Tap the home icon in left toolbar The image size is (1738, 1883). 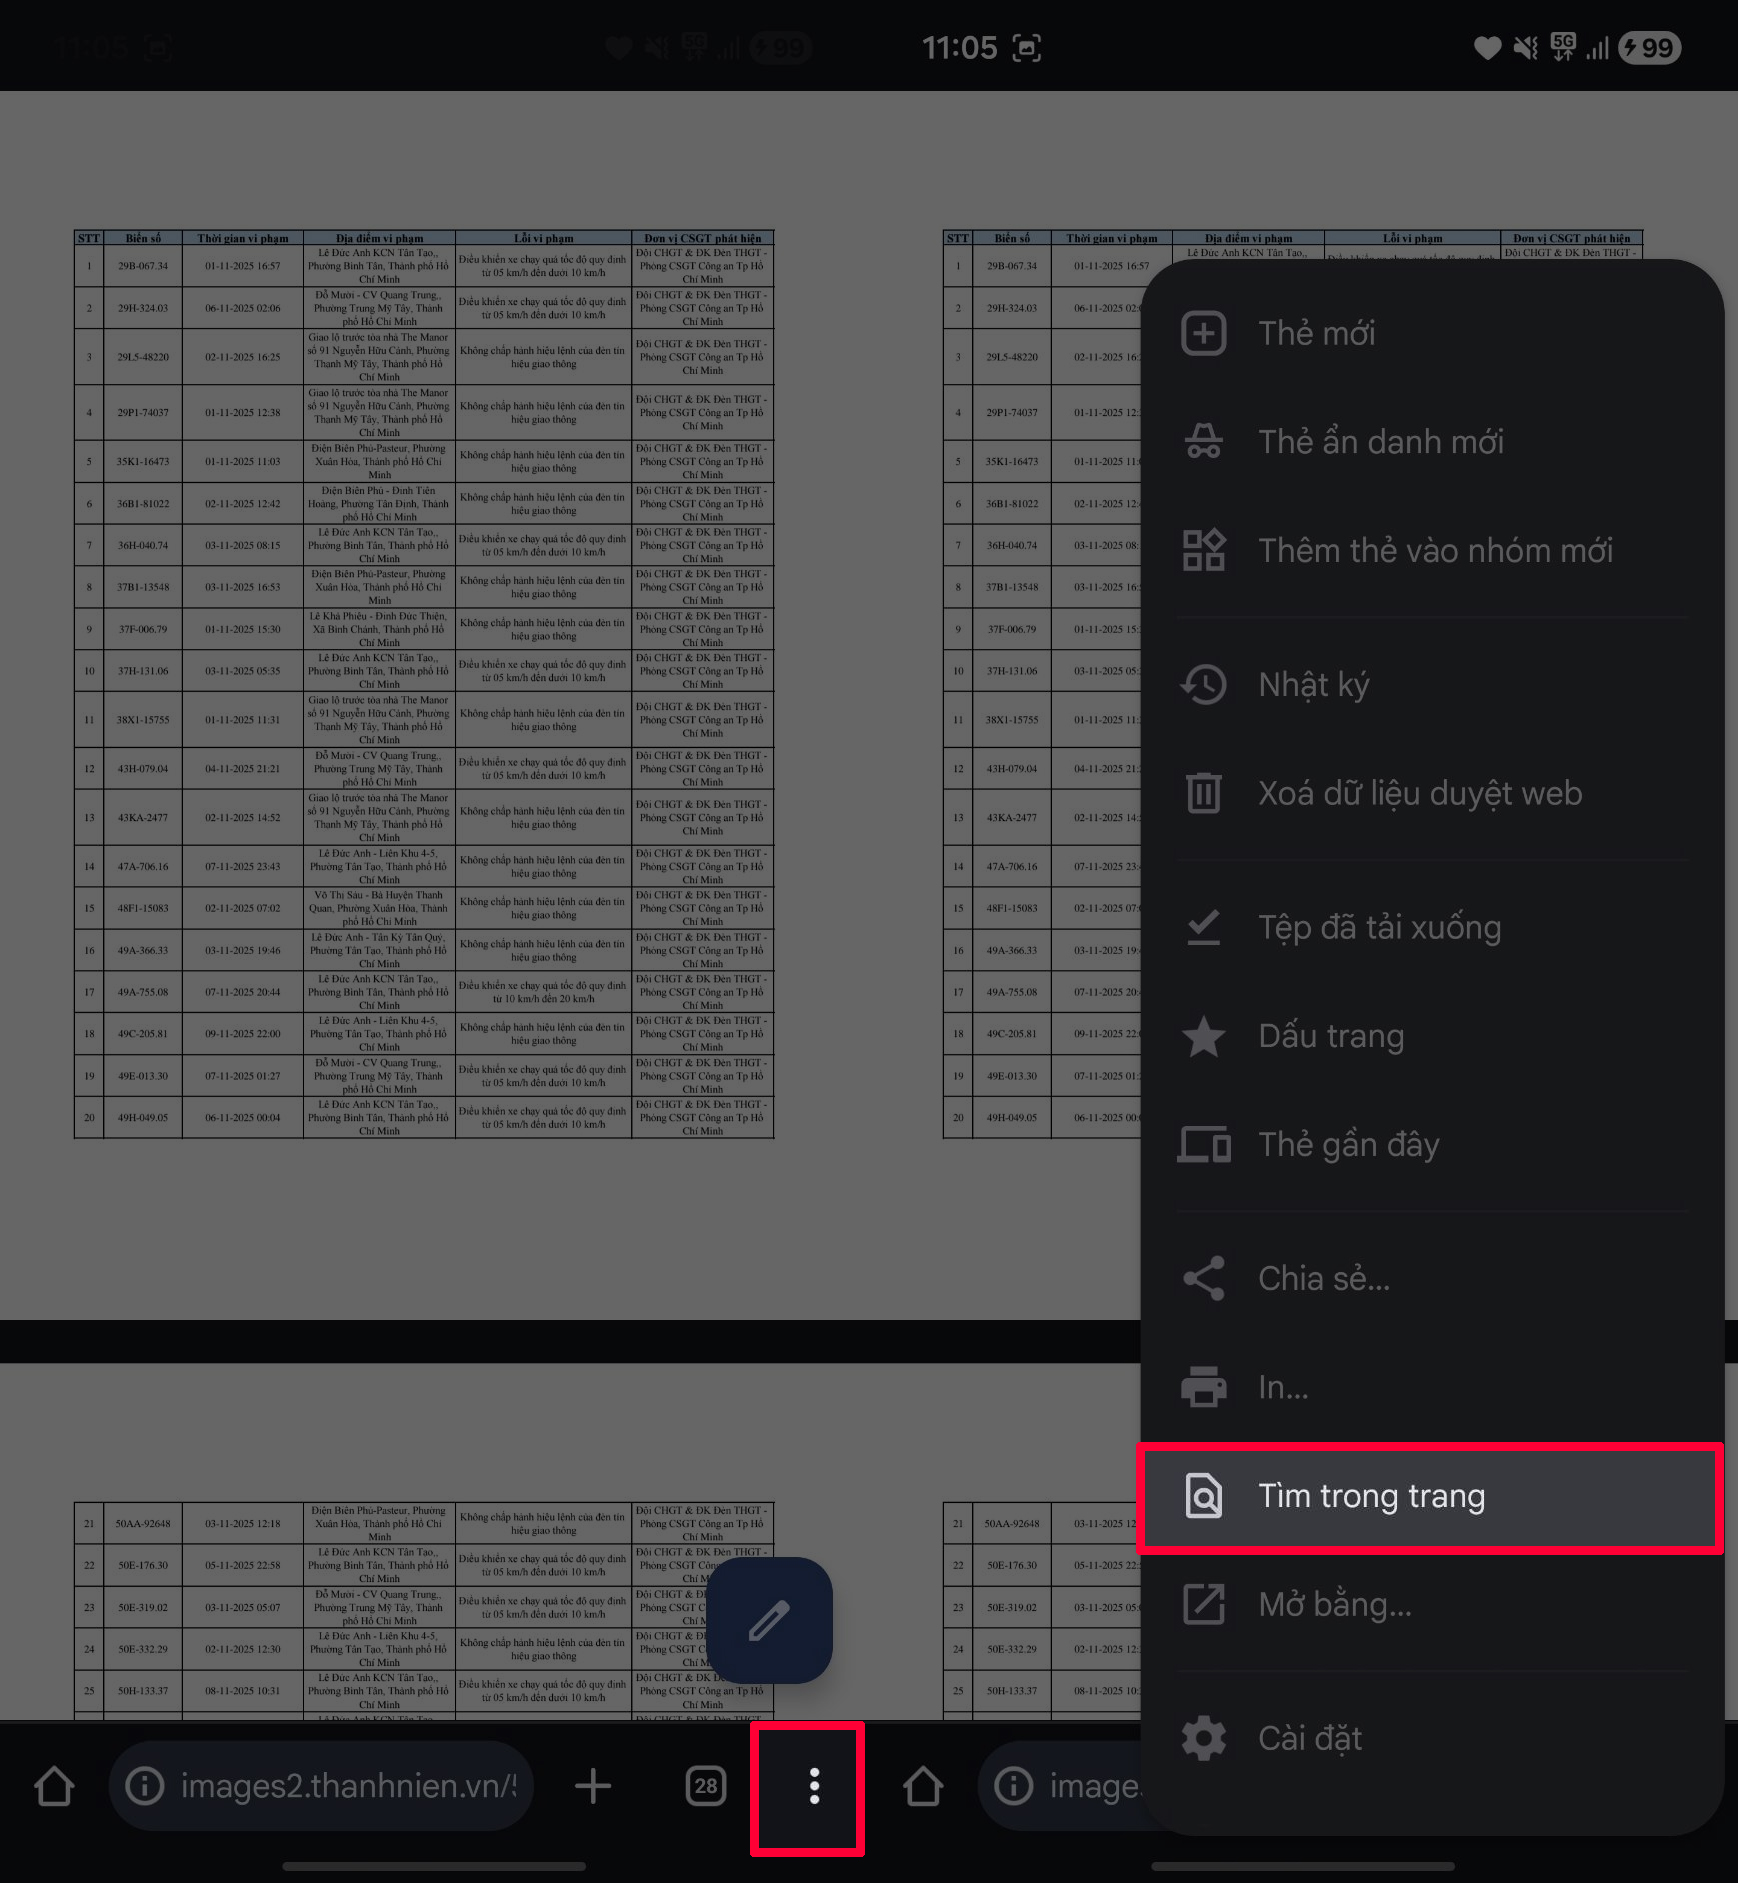[54, 1786]
